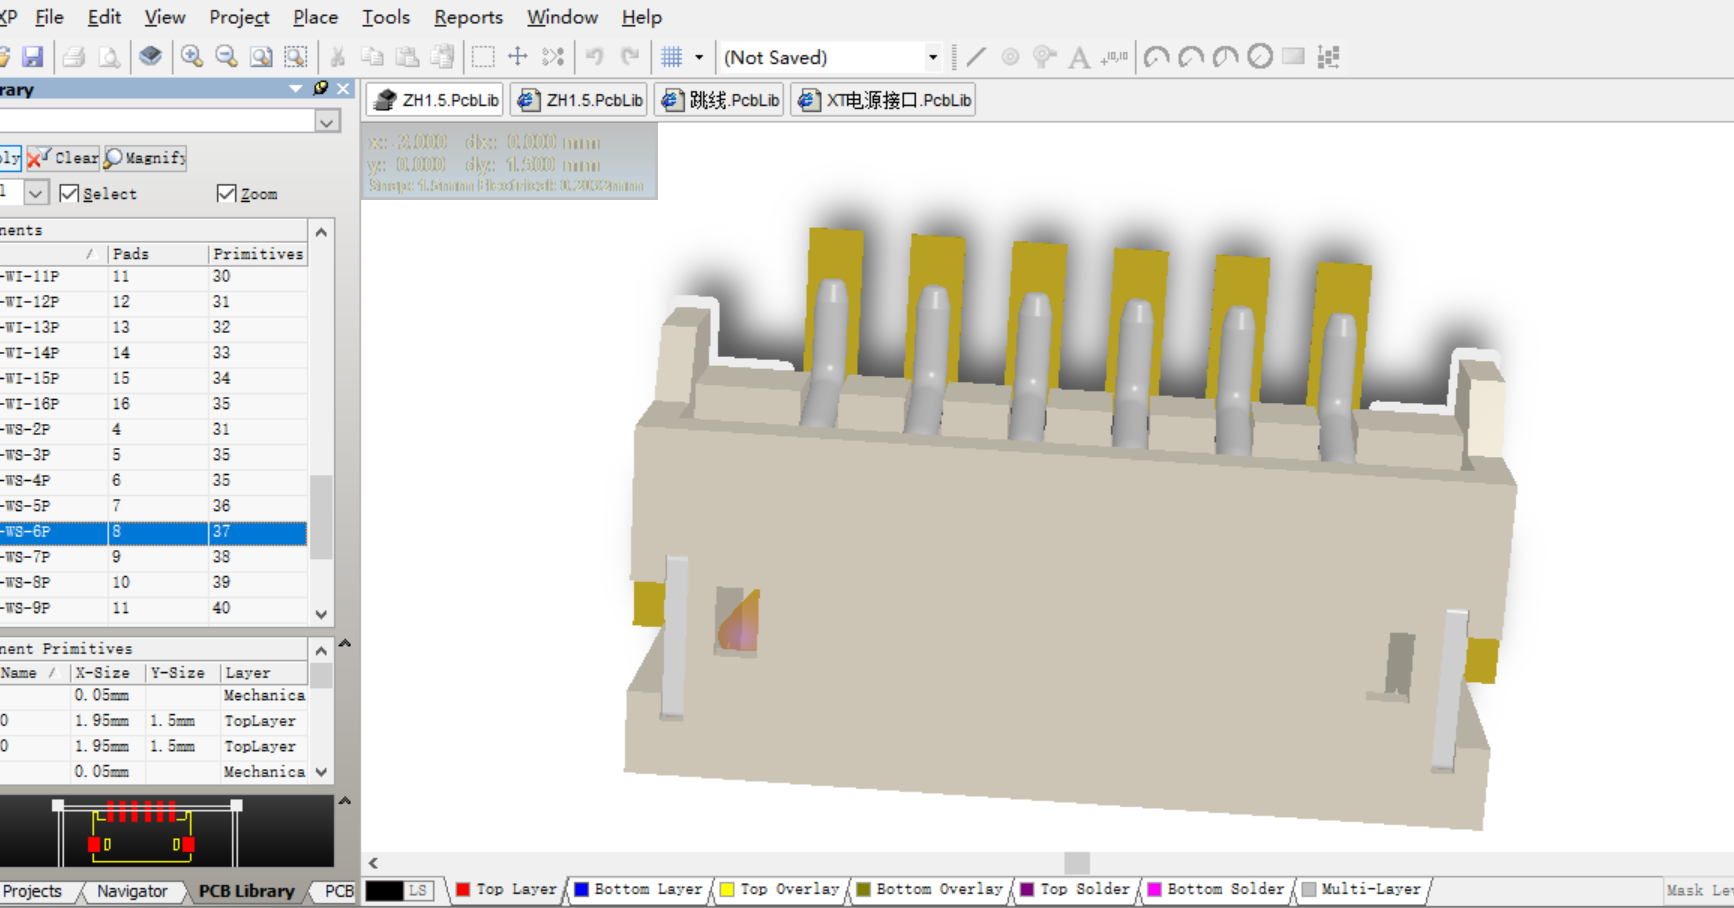Zoom out using the magnifier minus icon
The width and height of the screenshot is (1734, 908).
pos(227,57)
